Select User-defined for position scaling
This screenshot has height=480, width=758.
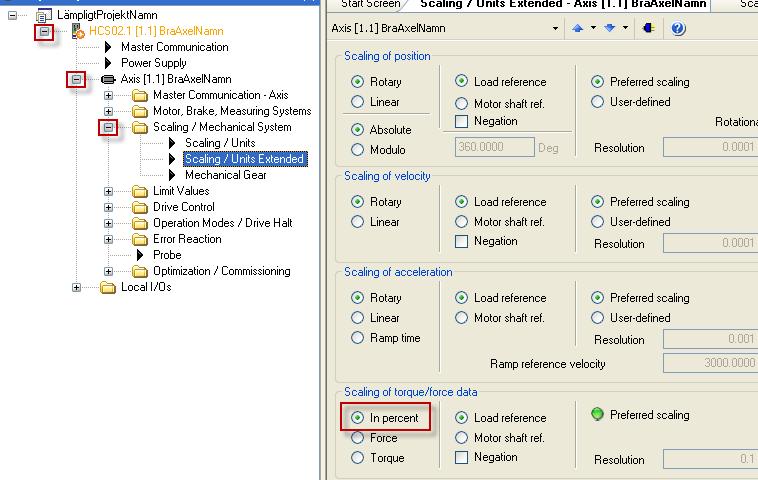(x=598, y=102)
